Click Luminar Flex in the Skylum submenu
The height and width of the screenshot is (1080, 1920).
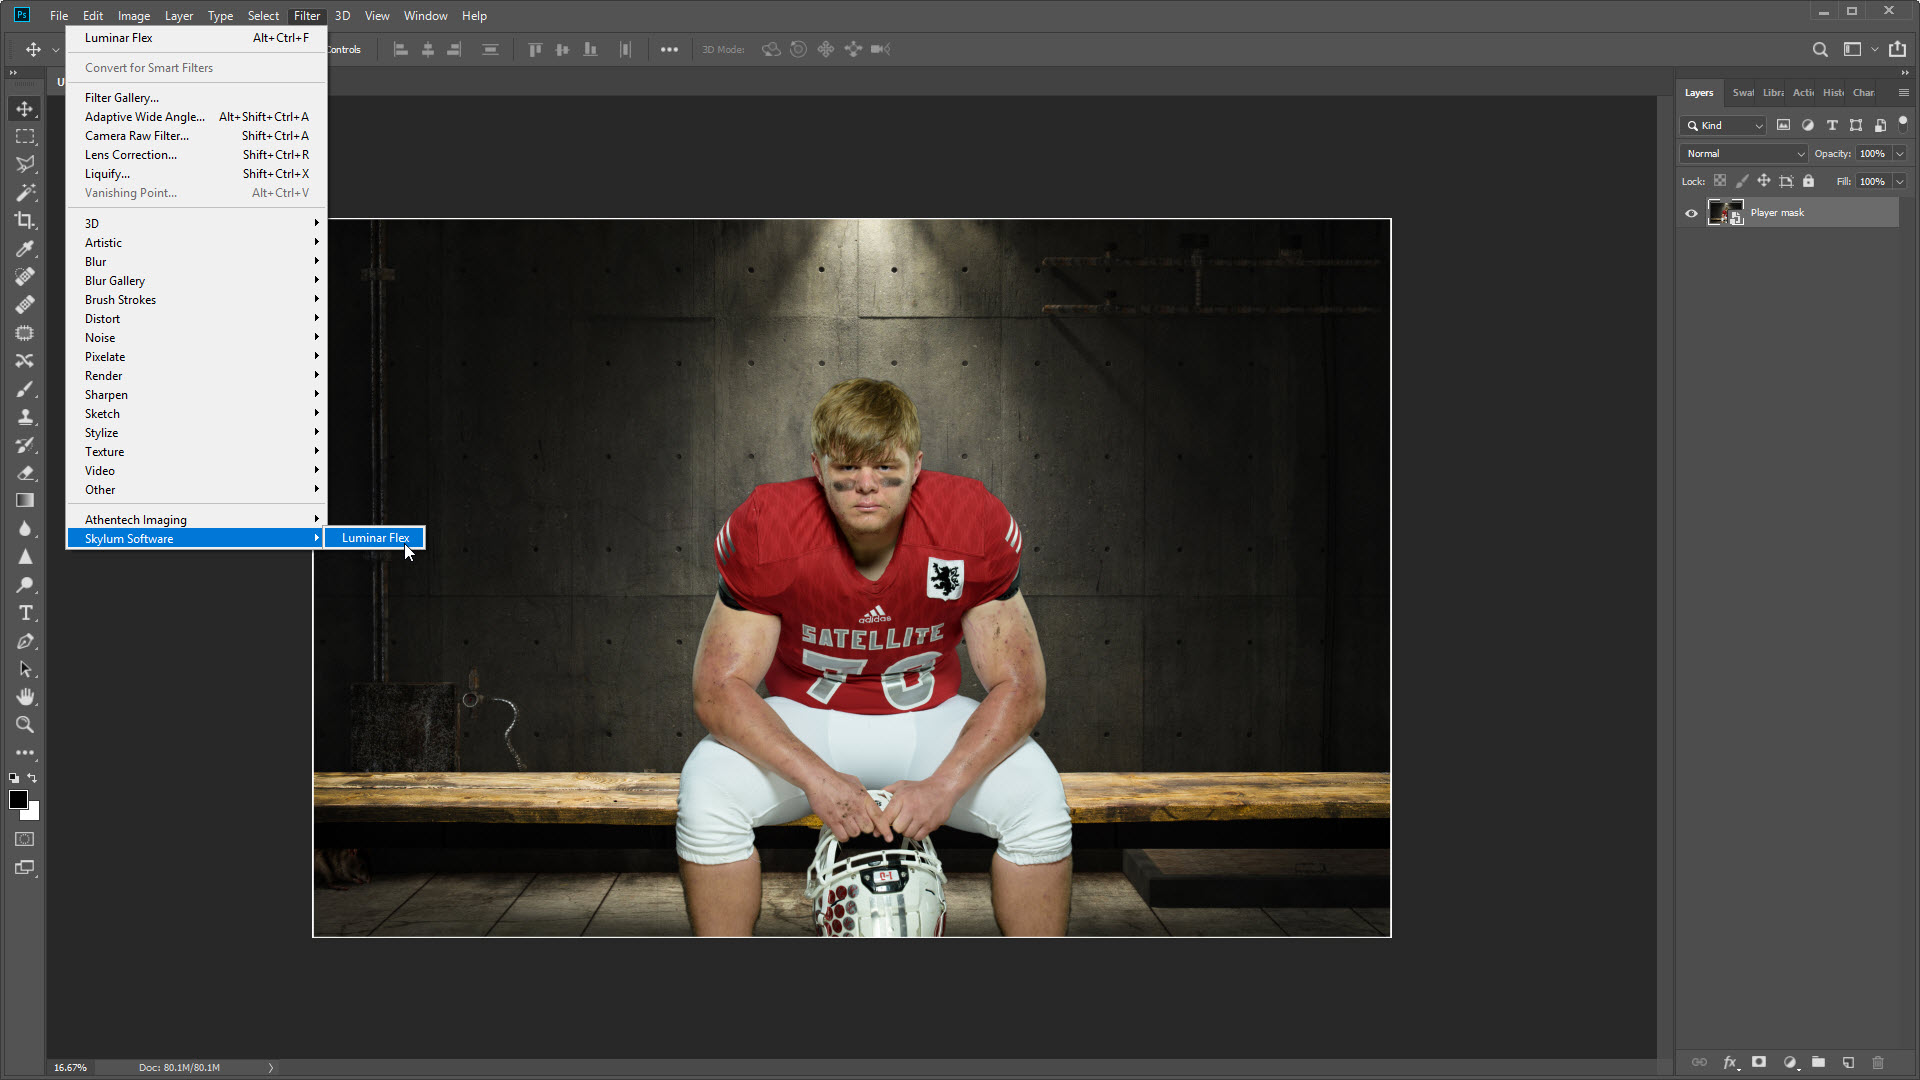pos(375,538)
